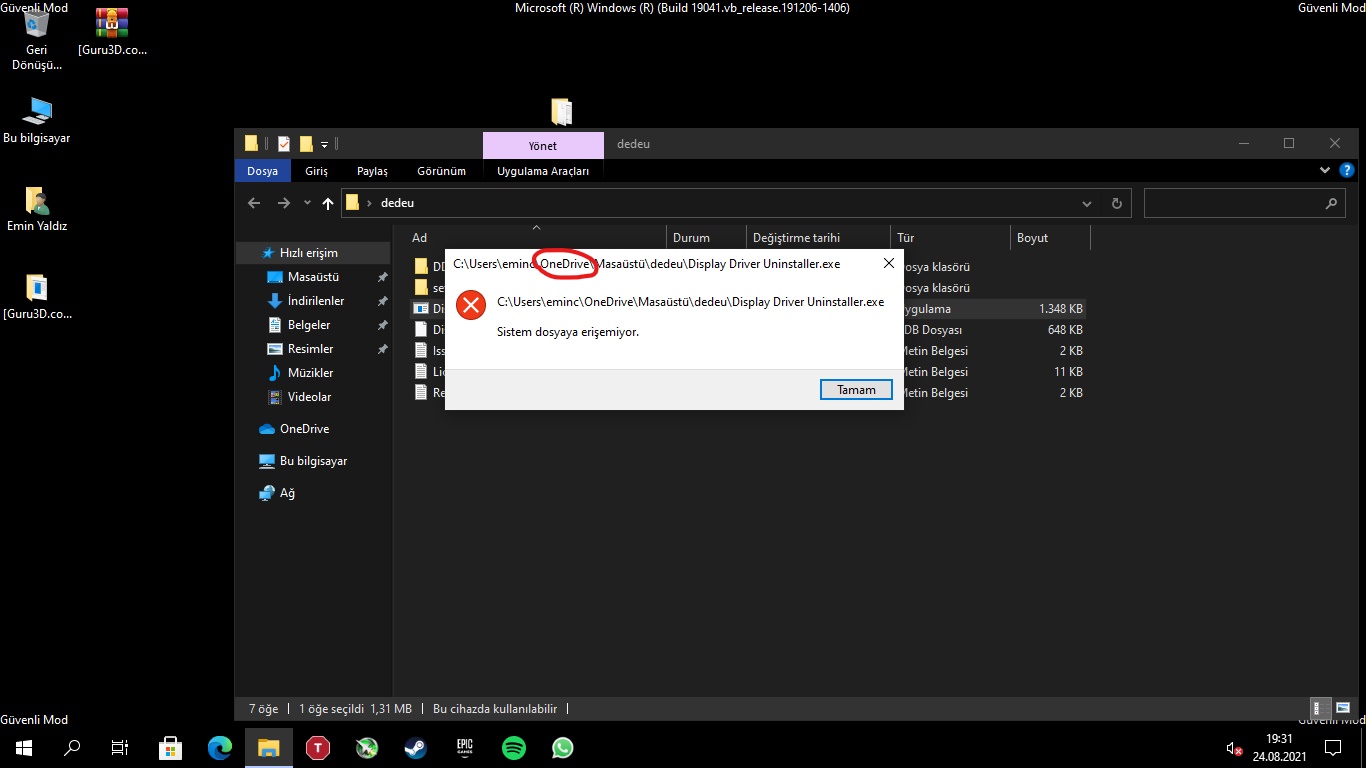Open Videolar in the navigation pane
Viewport: 1366px width, 768px height.
309,397
